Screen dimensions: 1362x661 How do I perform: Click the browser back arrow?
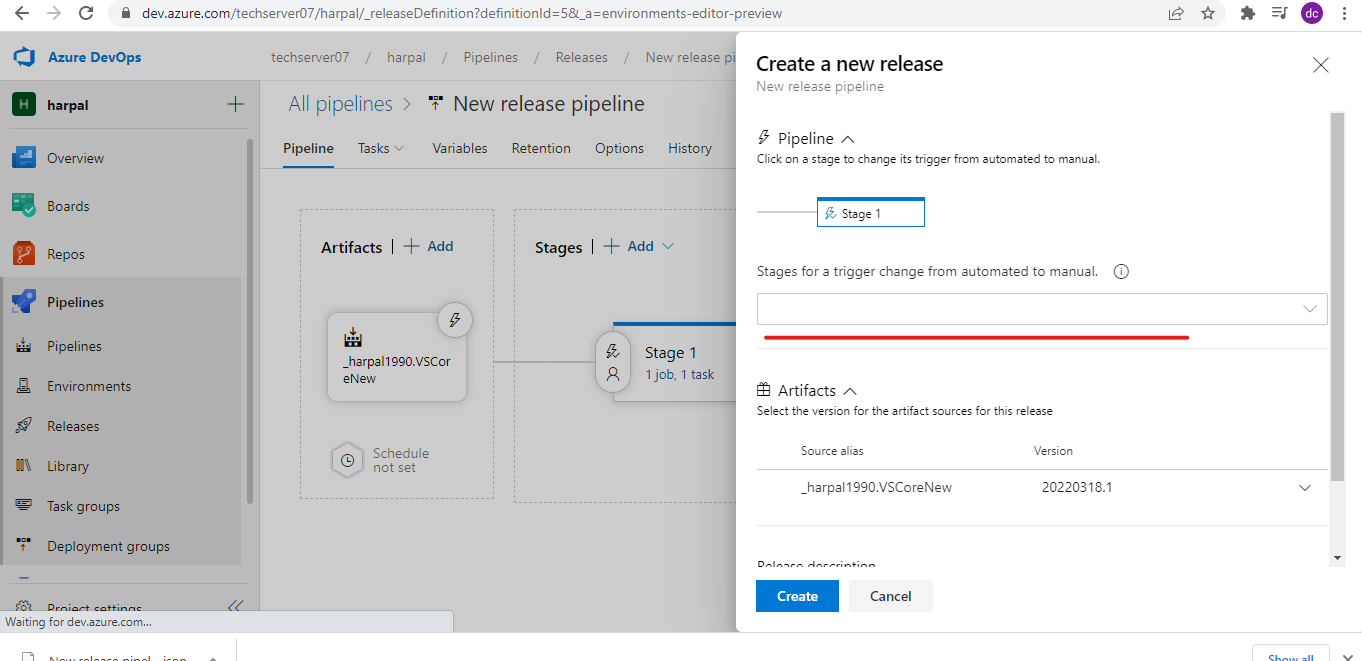pyautogui.click(x=22, y=13)
